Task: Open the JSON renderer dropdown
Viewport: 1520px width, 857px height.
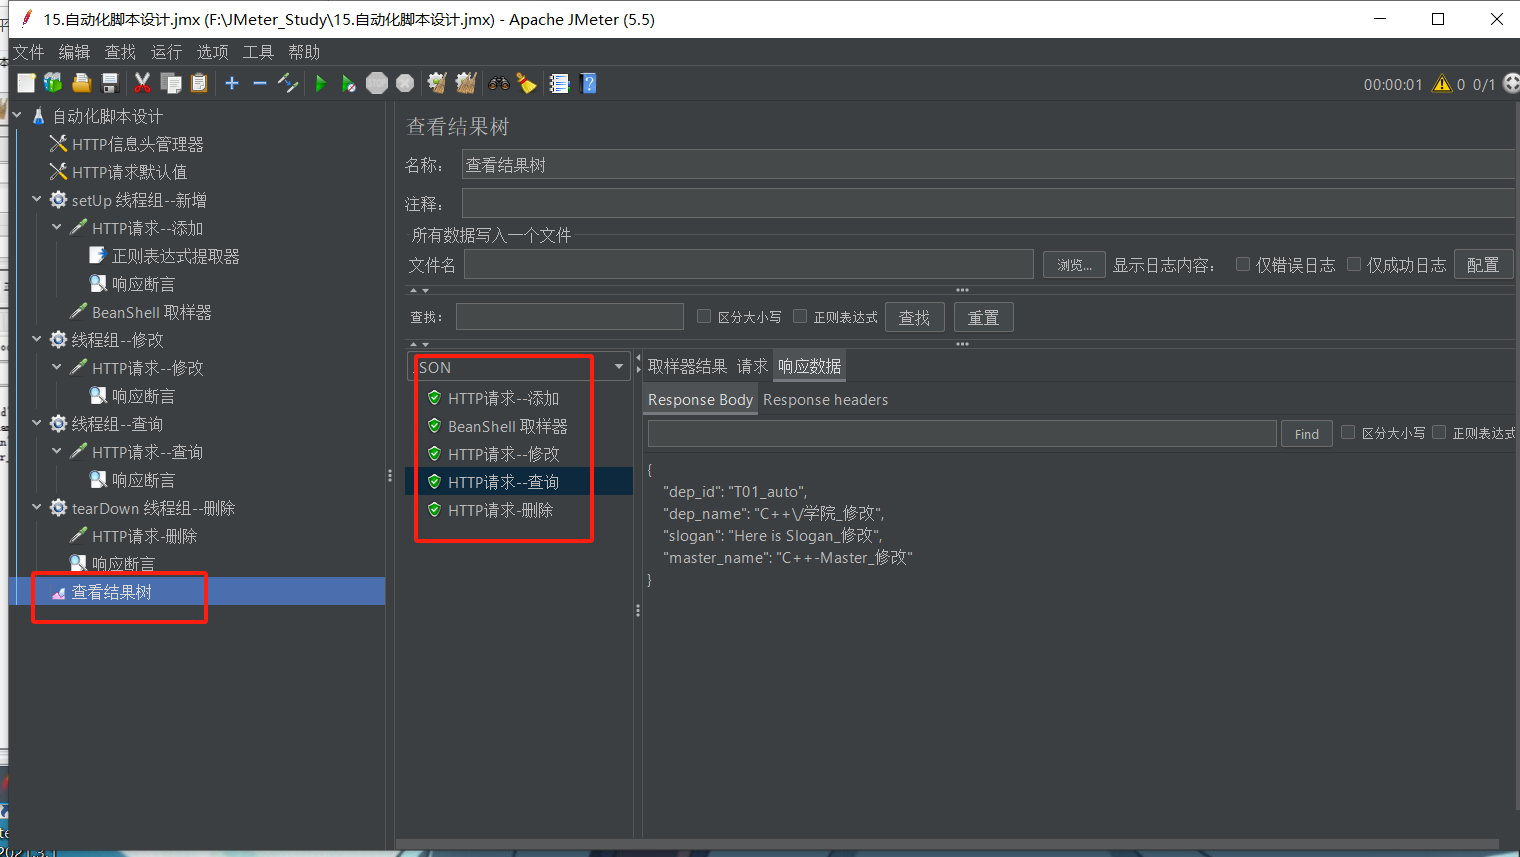Action: [518, 367]
